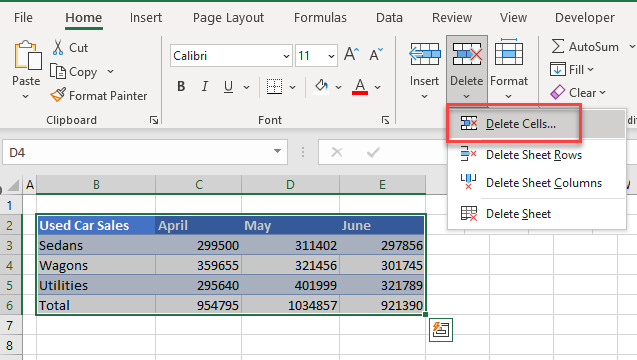
Task: Expand the fill color dropdown arrow
Action: point(338,87)
